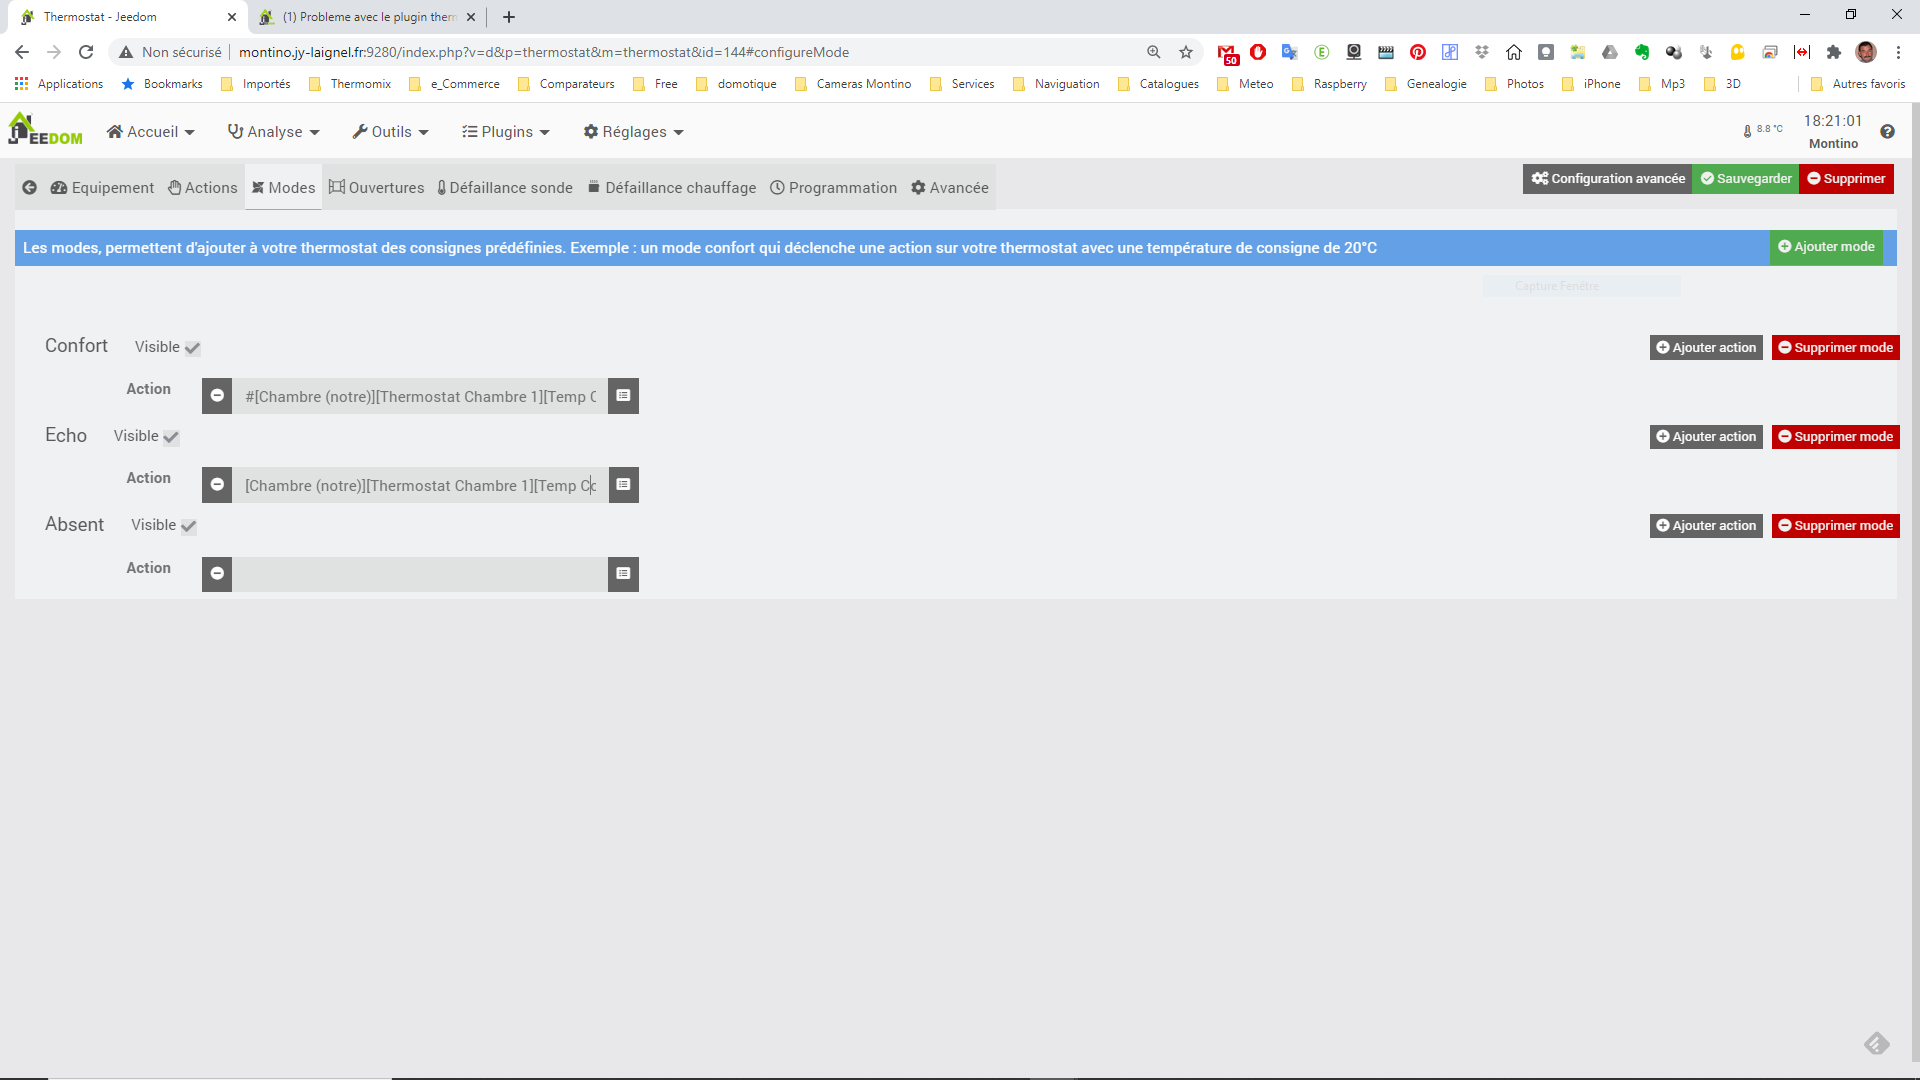Screen dimensions: 1920x1080
Task: Open the Plugins dropdown menu
Action: coord(506,132)
